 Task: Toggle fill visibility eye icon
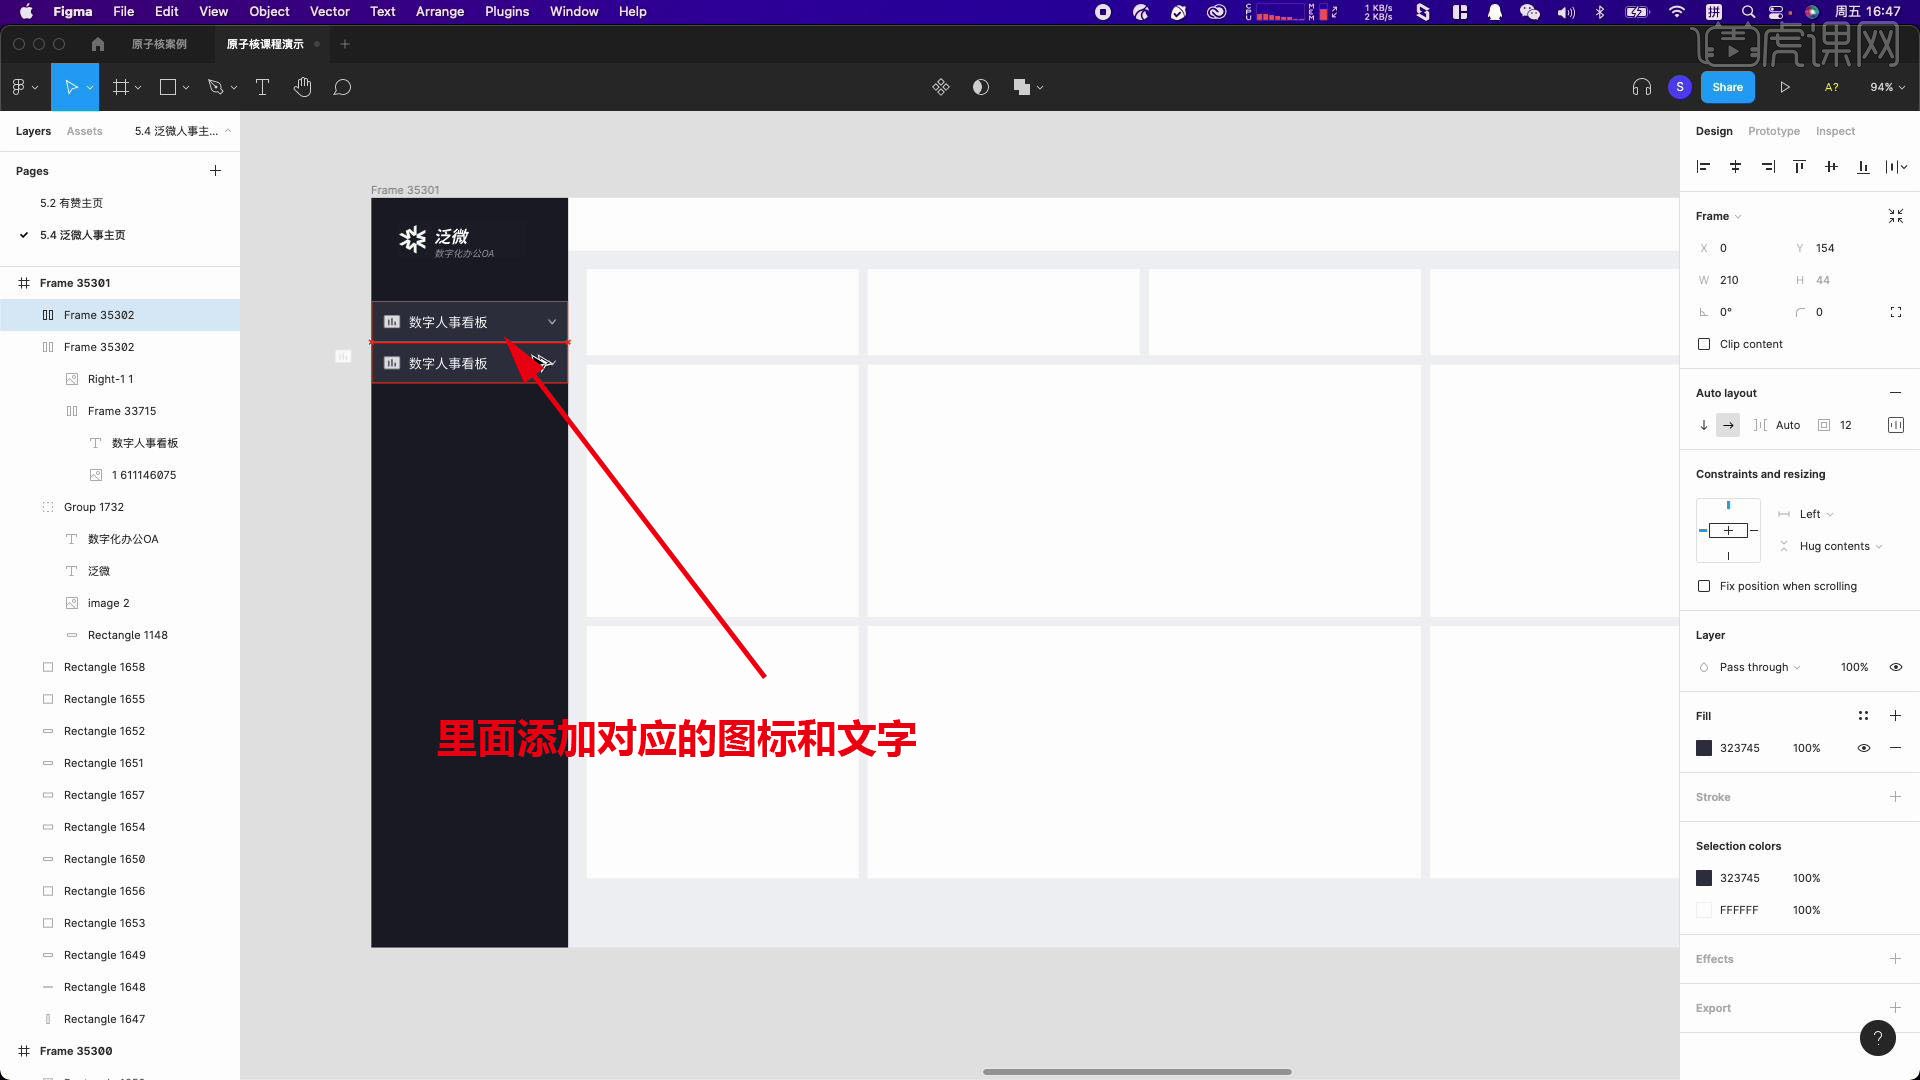tap(1863, 748)
